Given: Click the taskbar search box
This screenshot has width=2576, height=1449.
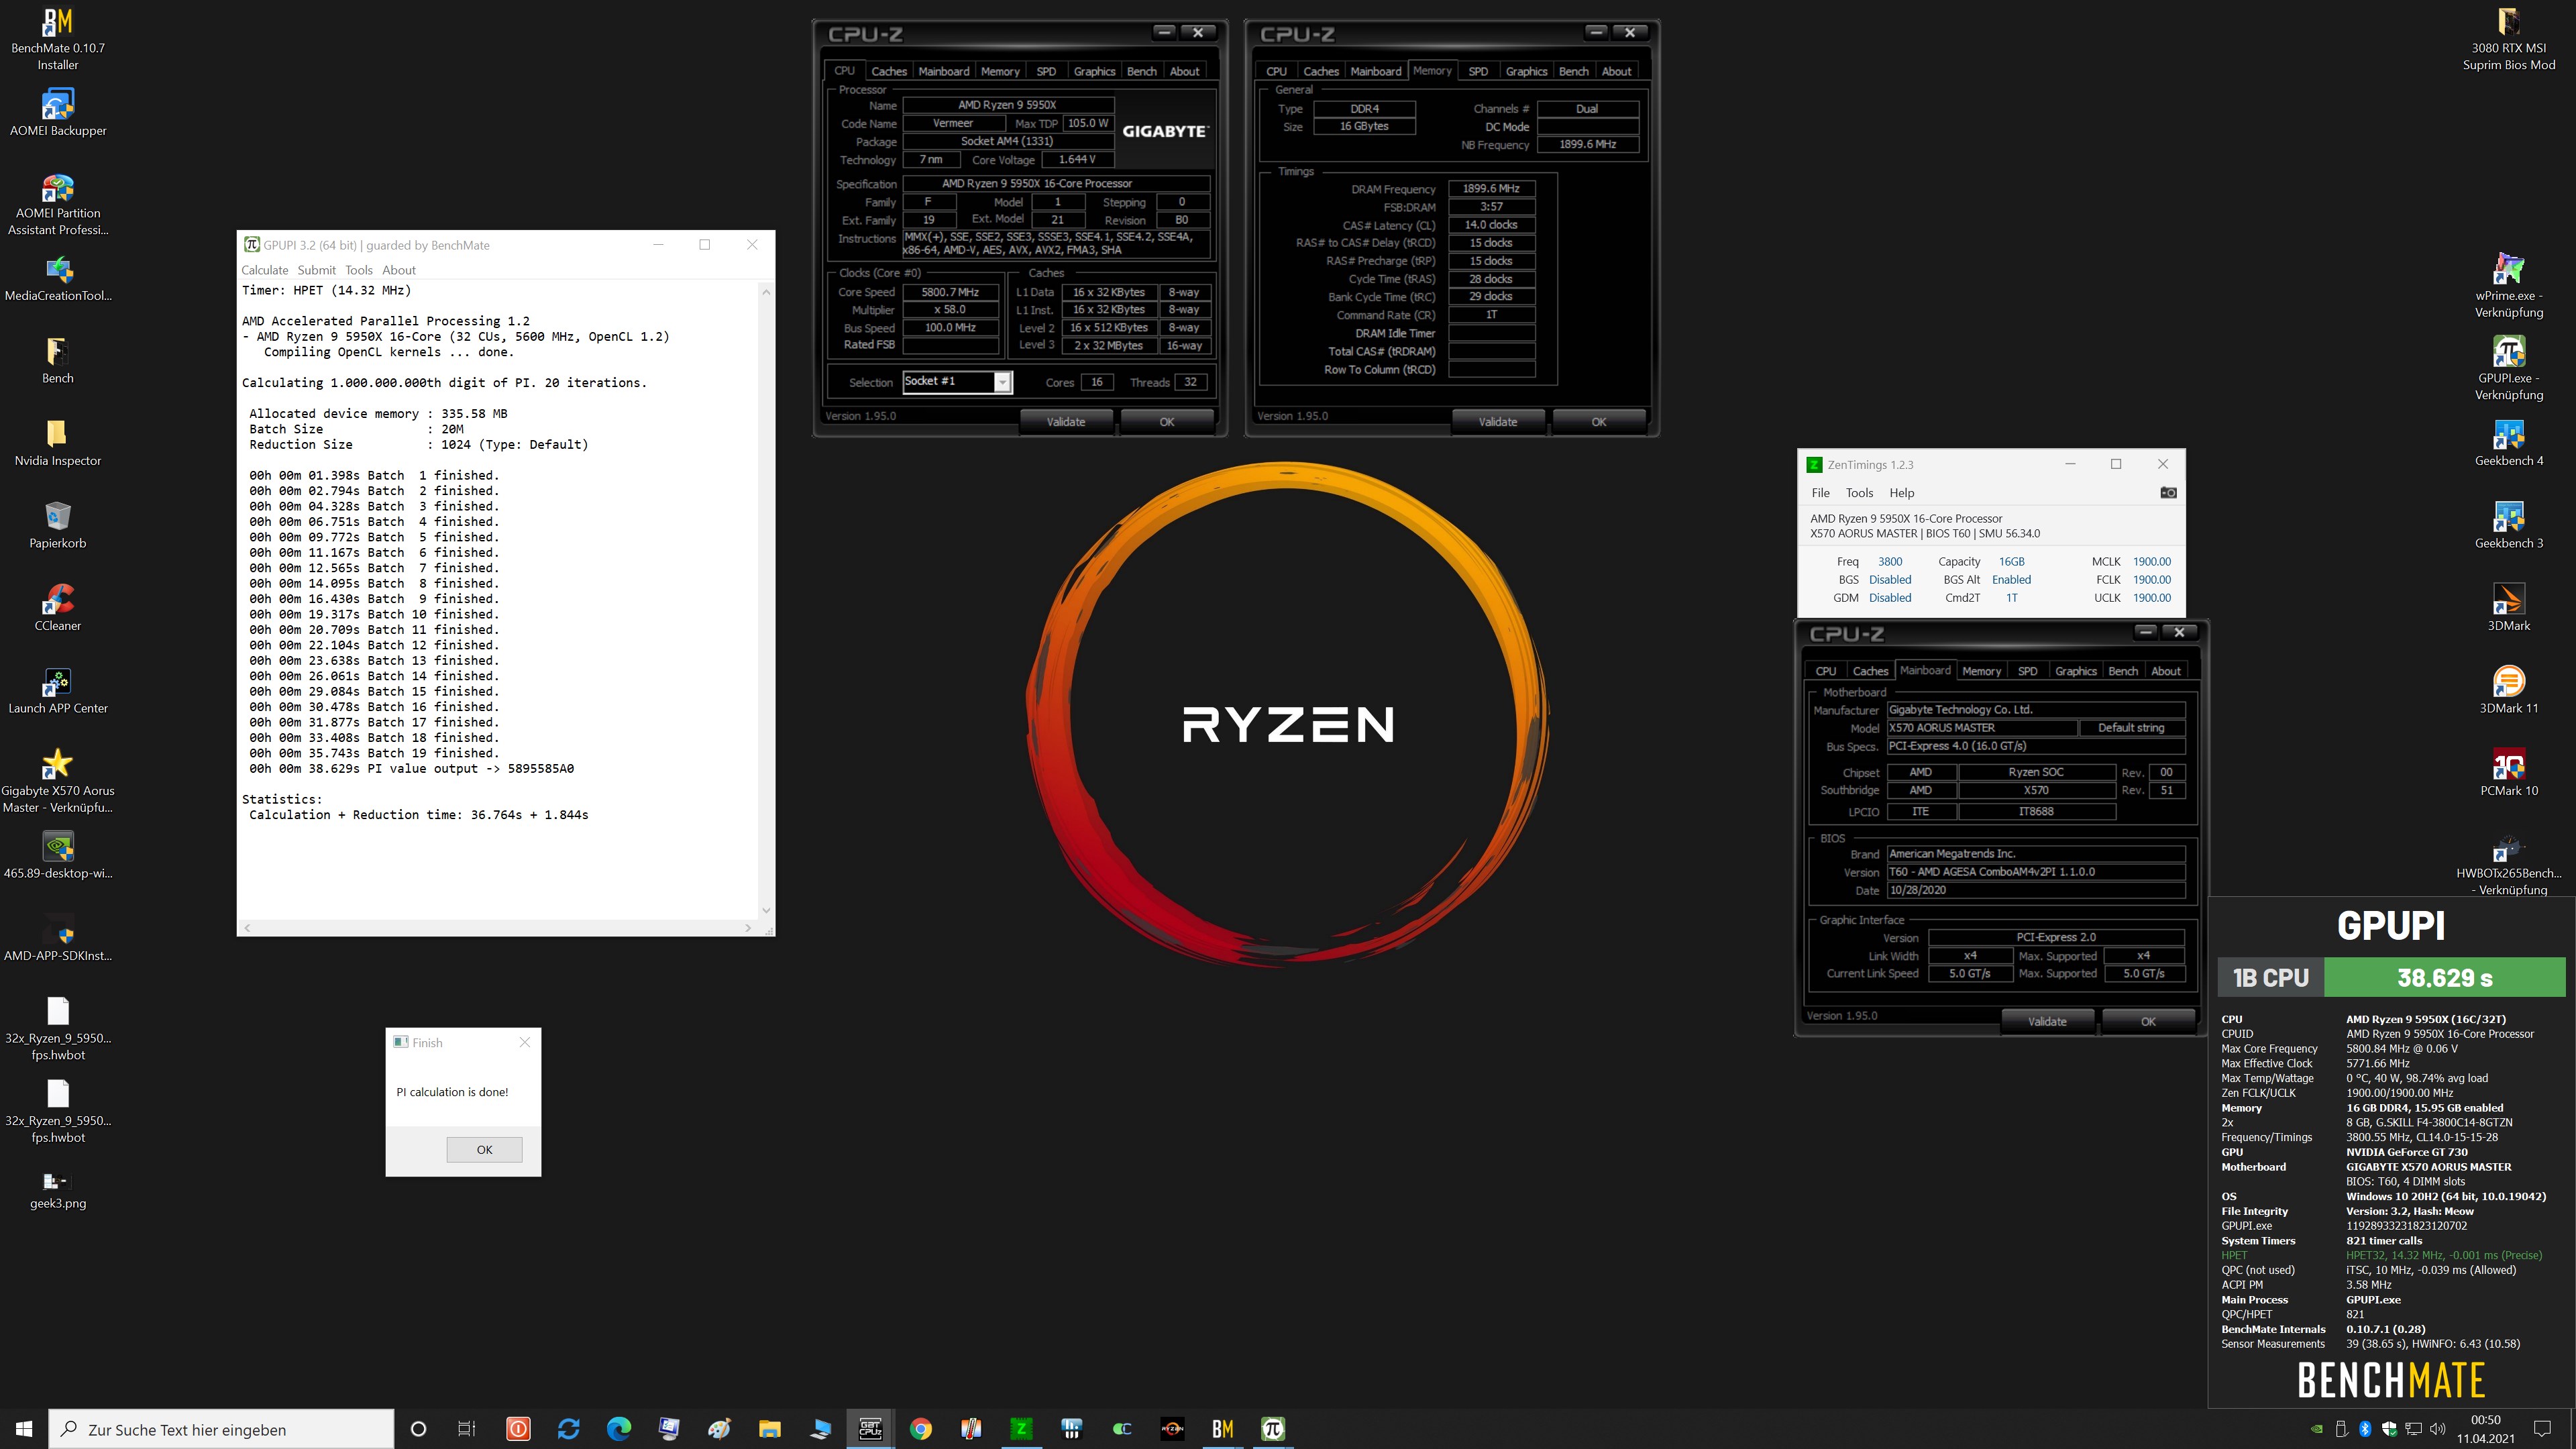Looking at the screenshot, I should pyautogui.click(x=221, y=1429).
